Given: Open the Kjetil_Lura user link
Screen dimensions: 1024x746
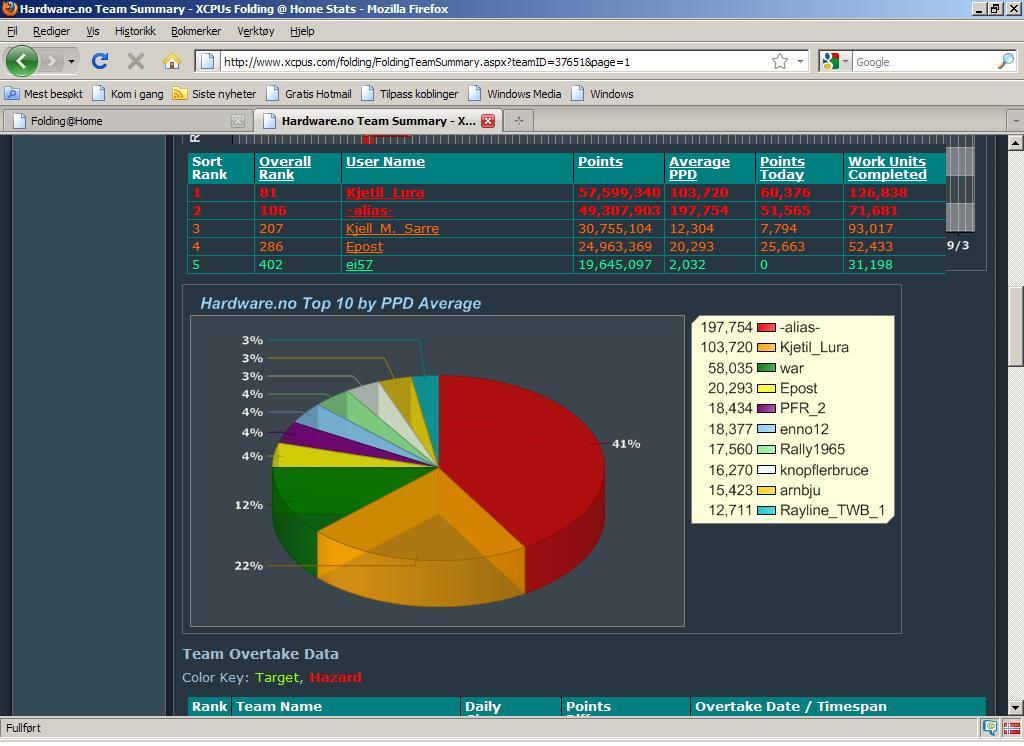Looking at the screenshot, I should click(385, 193).
